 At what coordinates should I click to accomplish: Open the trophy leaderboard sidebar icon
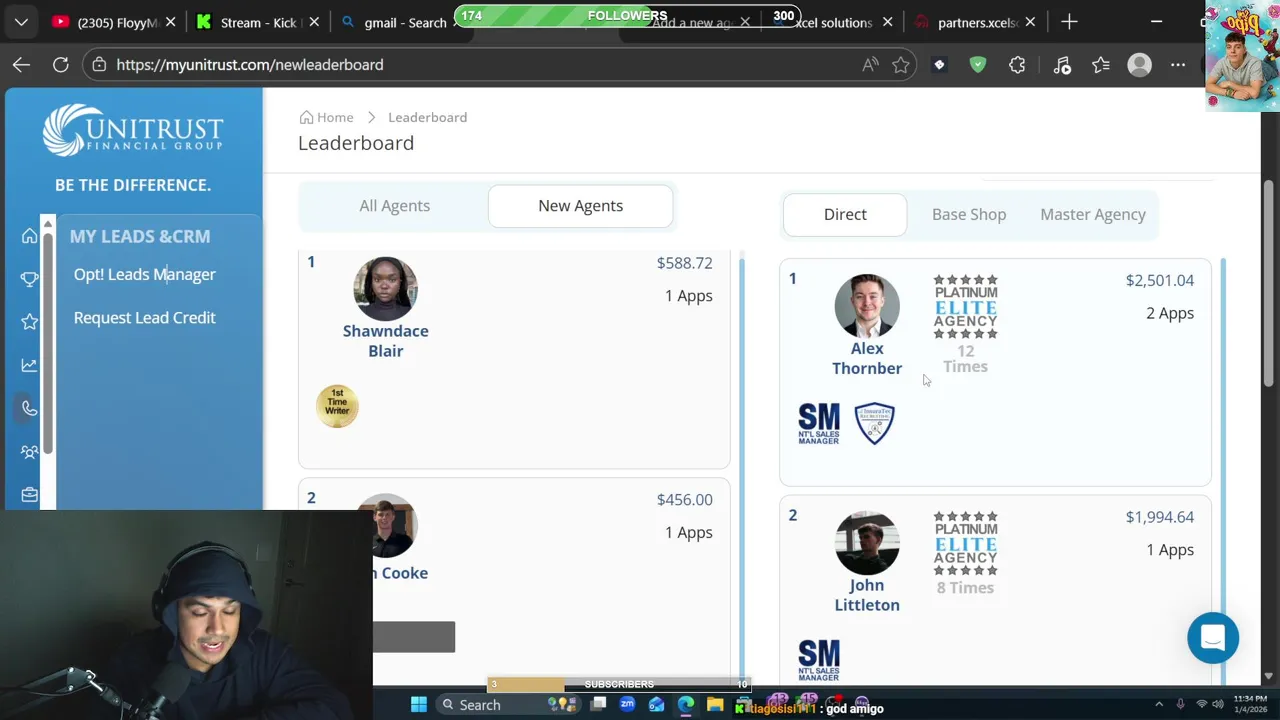click(x=29, y=279)
